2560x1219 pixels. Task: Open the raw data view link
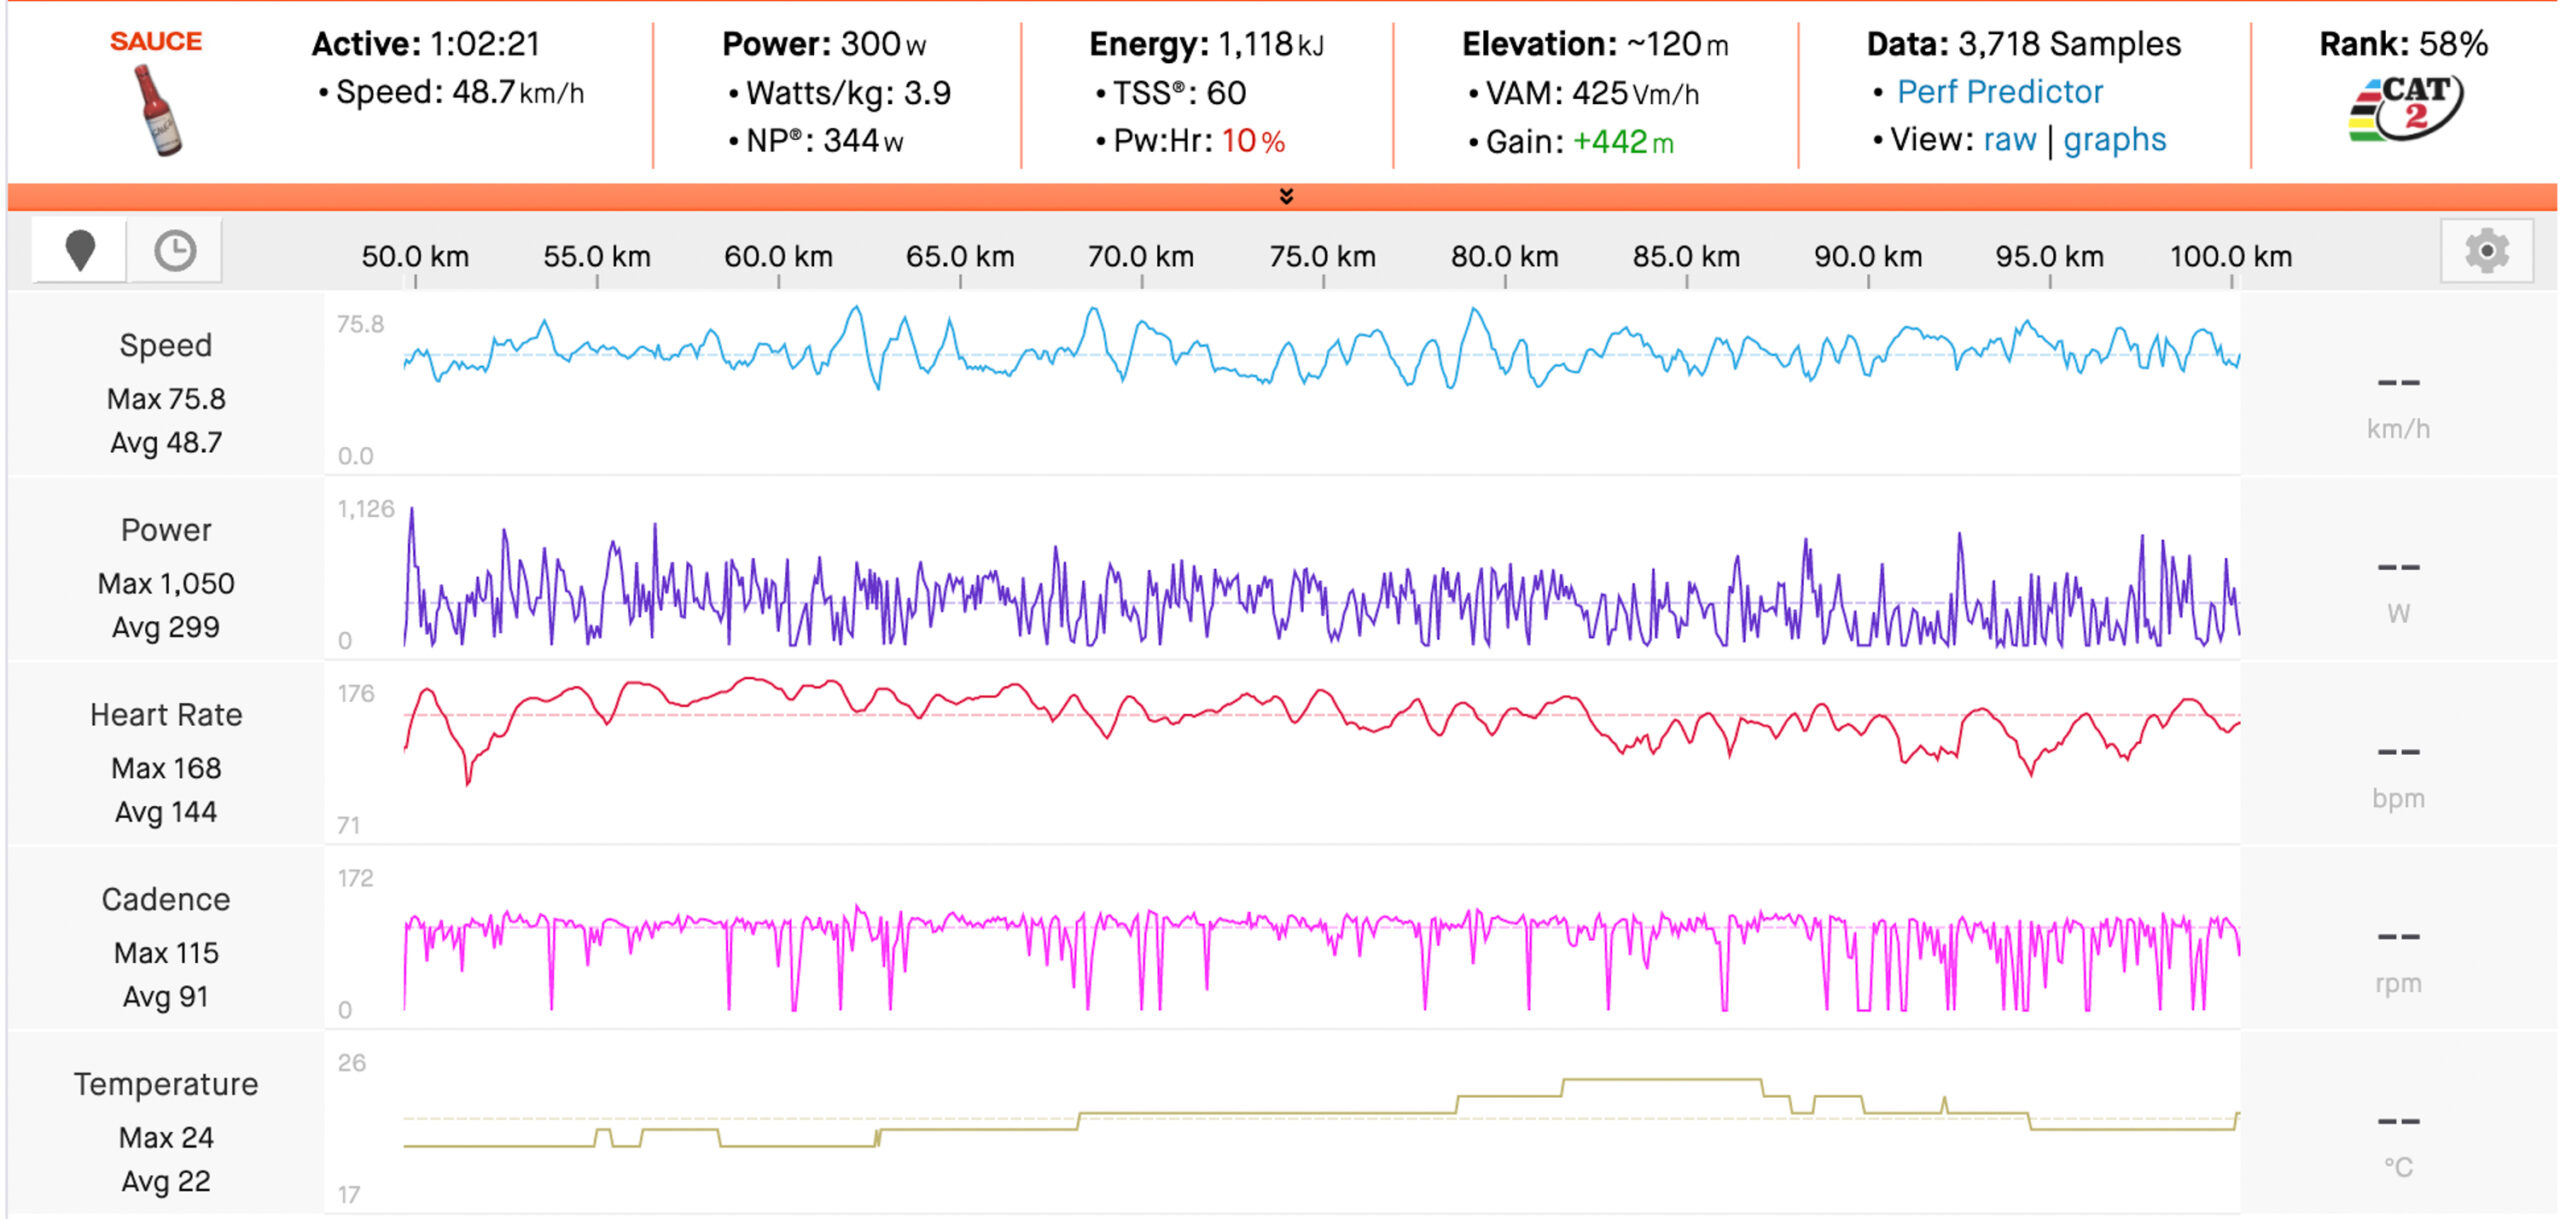(2010, 140)
